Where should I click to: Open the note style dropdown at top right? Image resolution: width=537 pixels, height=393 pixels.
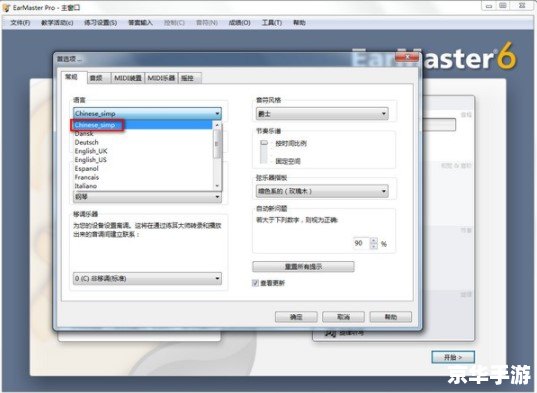(x=322, y=114)
